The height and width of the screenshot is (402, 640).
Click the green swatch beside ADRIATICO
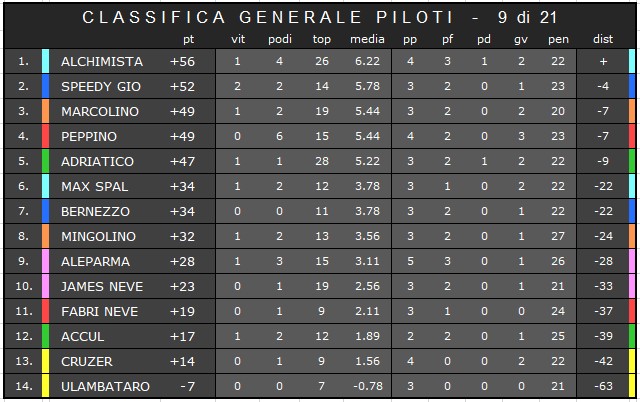45,161
